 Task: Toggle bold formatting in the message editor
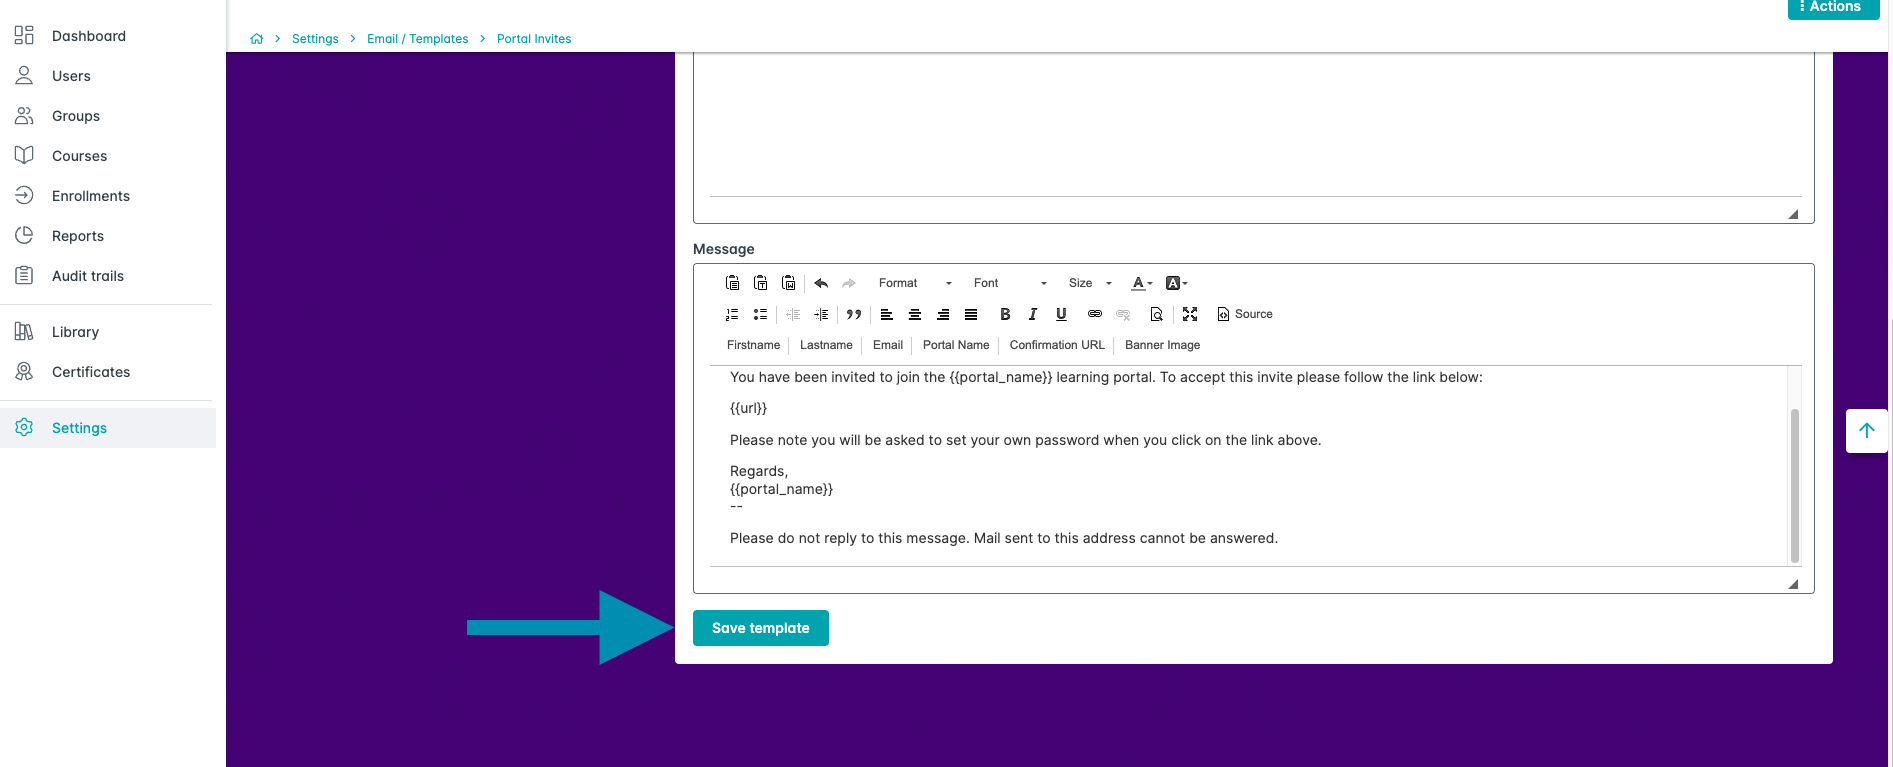pyautogui.click(x=1005, y=314)
